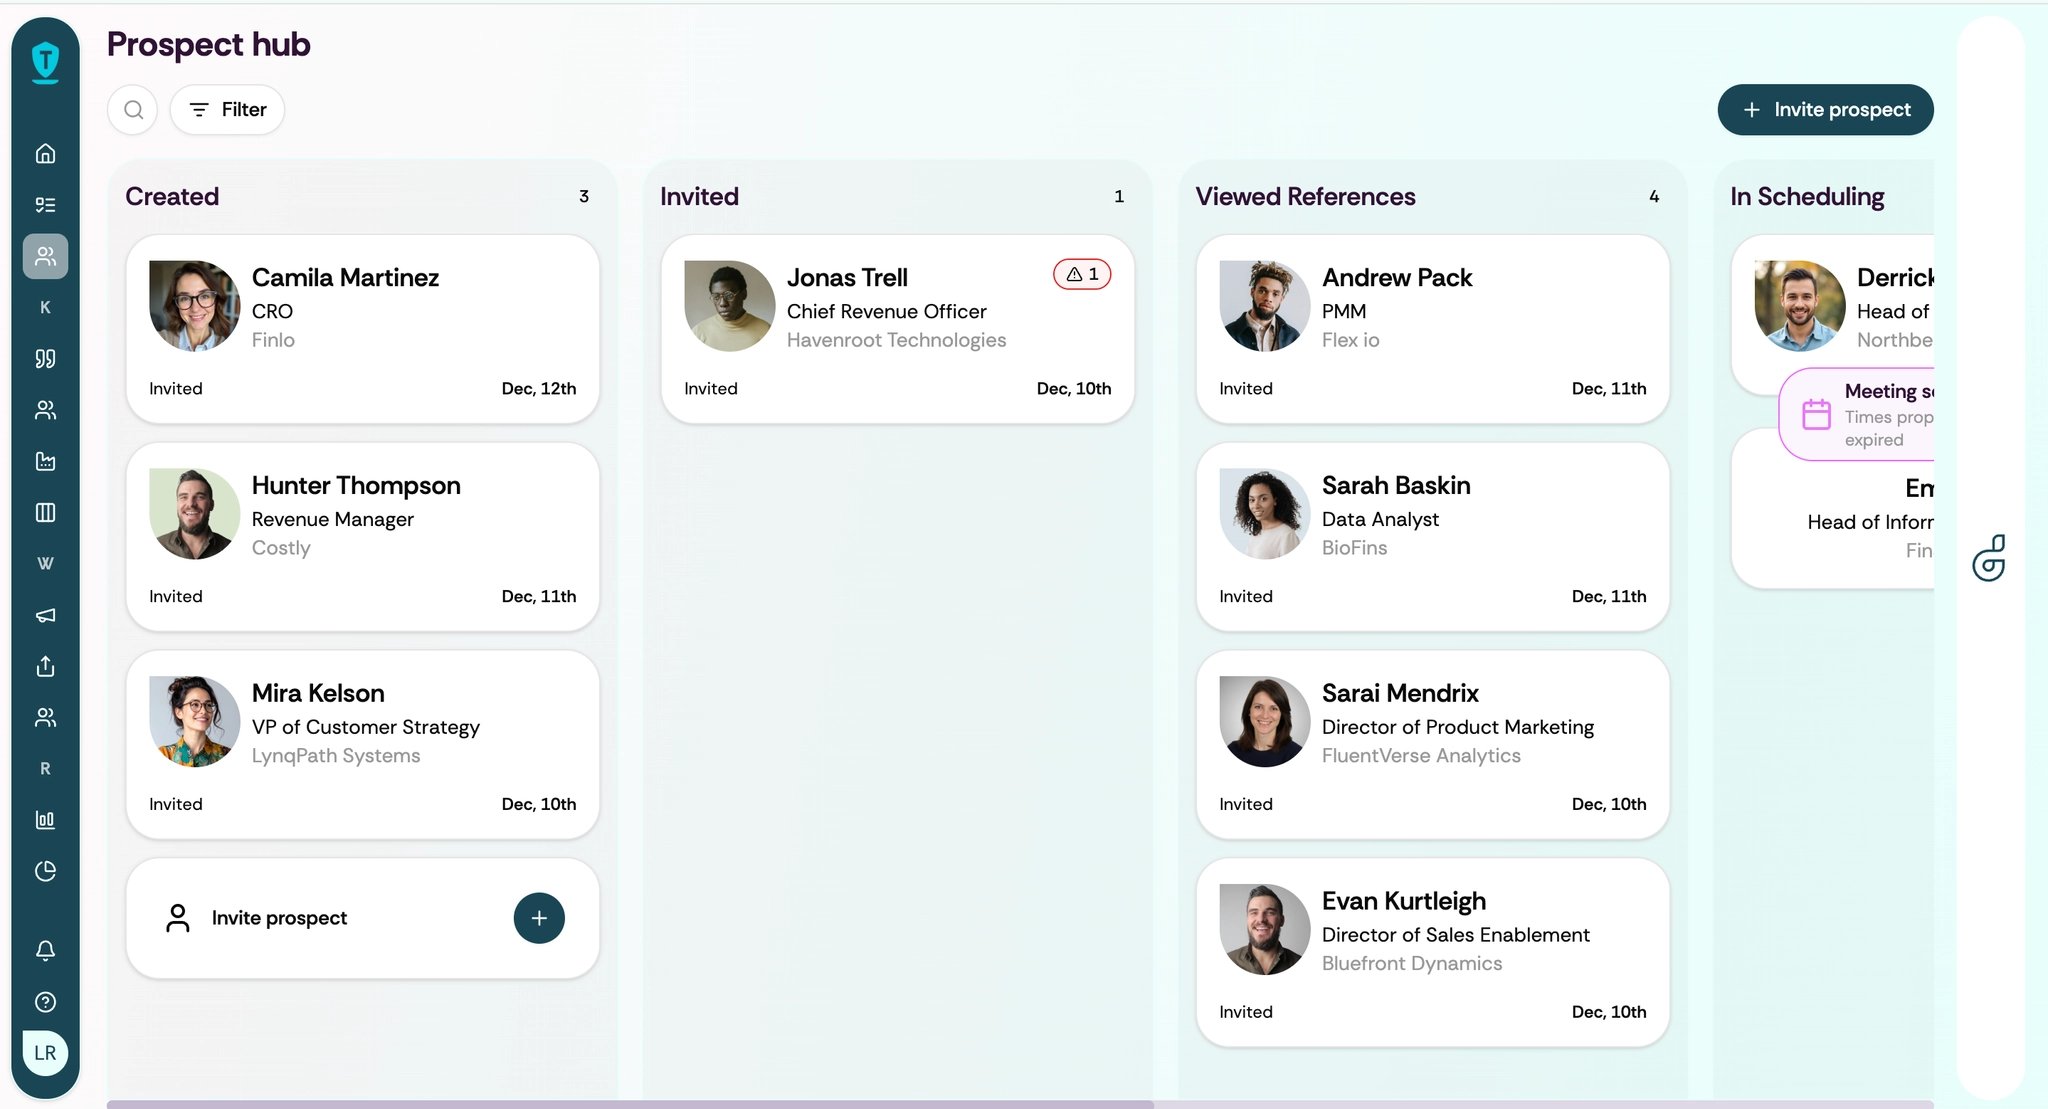Click the warning badge on Jonas Trell

1082,274
